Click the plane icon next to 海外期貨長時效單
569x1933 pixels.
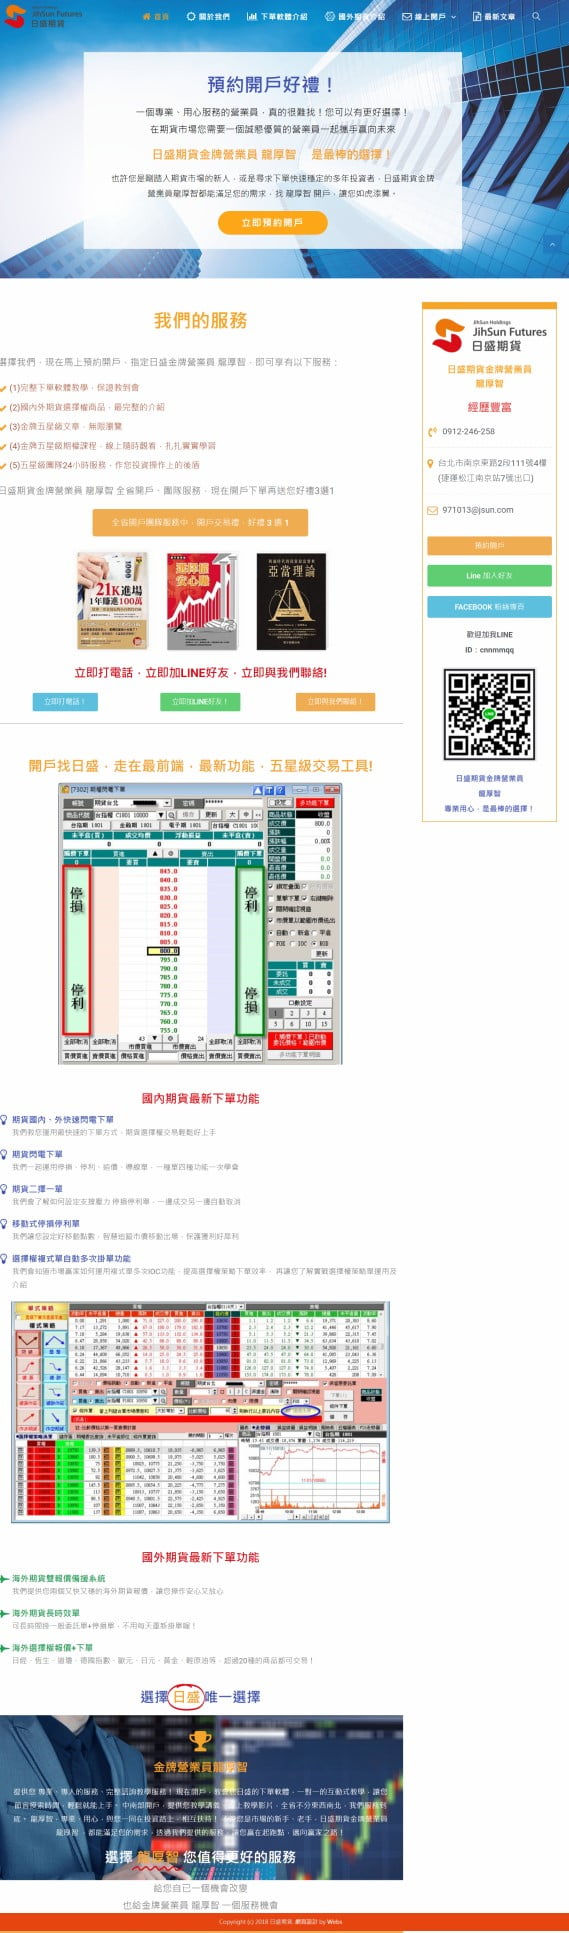click(4, 1613)
